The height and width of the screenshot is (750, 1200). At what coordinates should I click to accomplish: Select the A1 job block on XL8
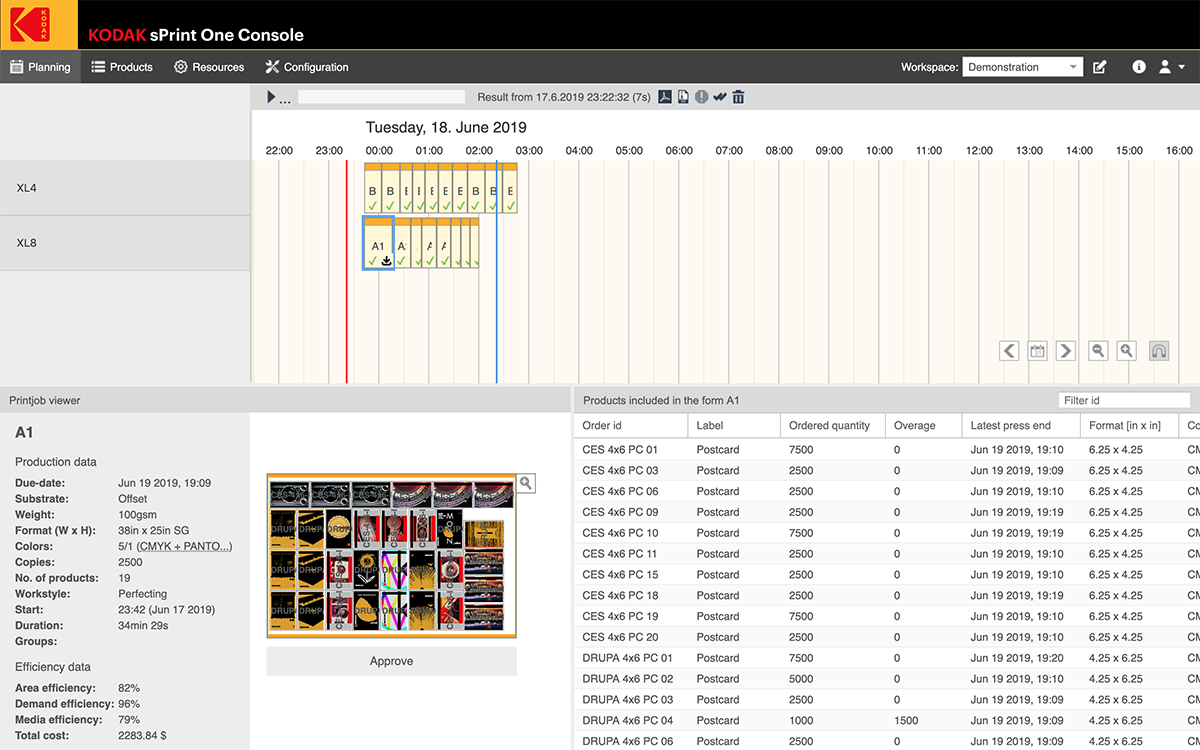point(378,245)
